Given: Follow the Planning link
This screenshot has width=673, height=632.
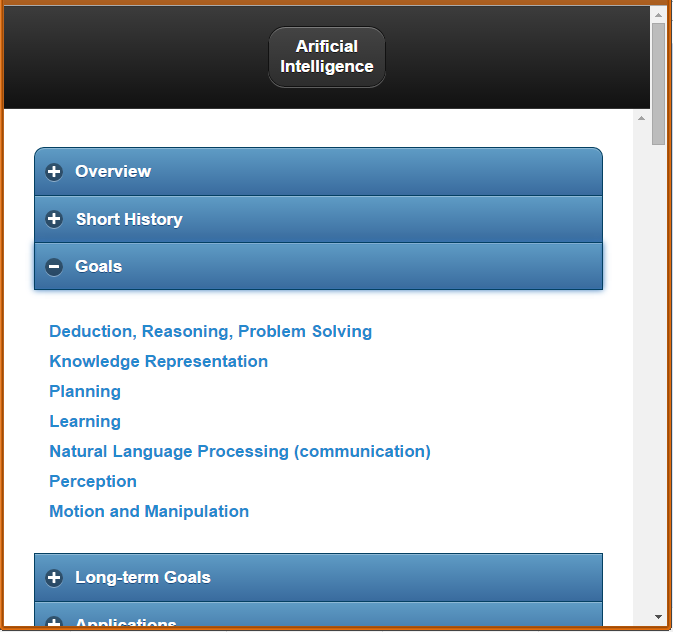Looking at the screenshot, I should pyautogui.click(x=85, y=392).
